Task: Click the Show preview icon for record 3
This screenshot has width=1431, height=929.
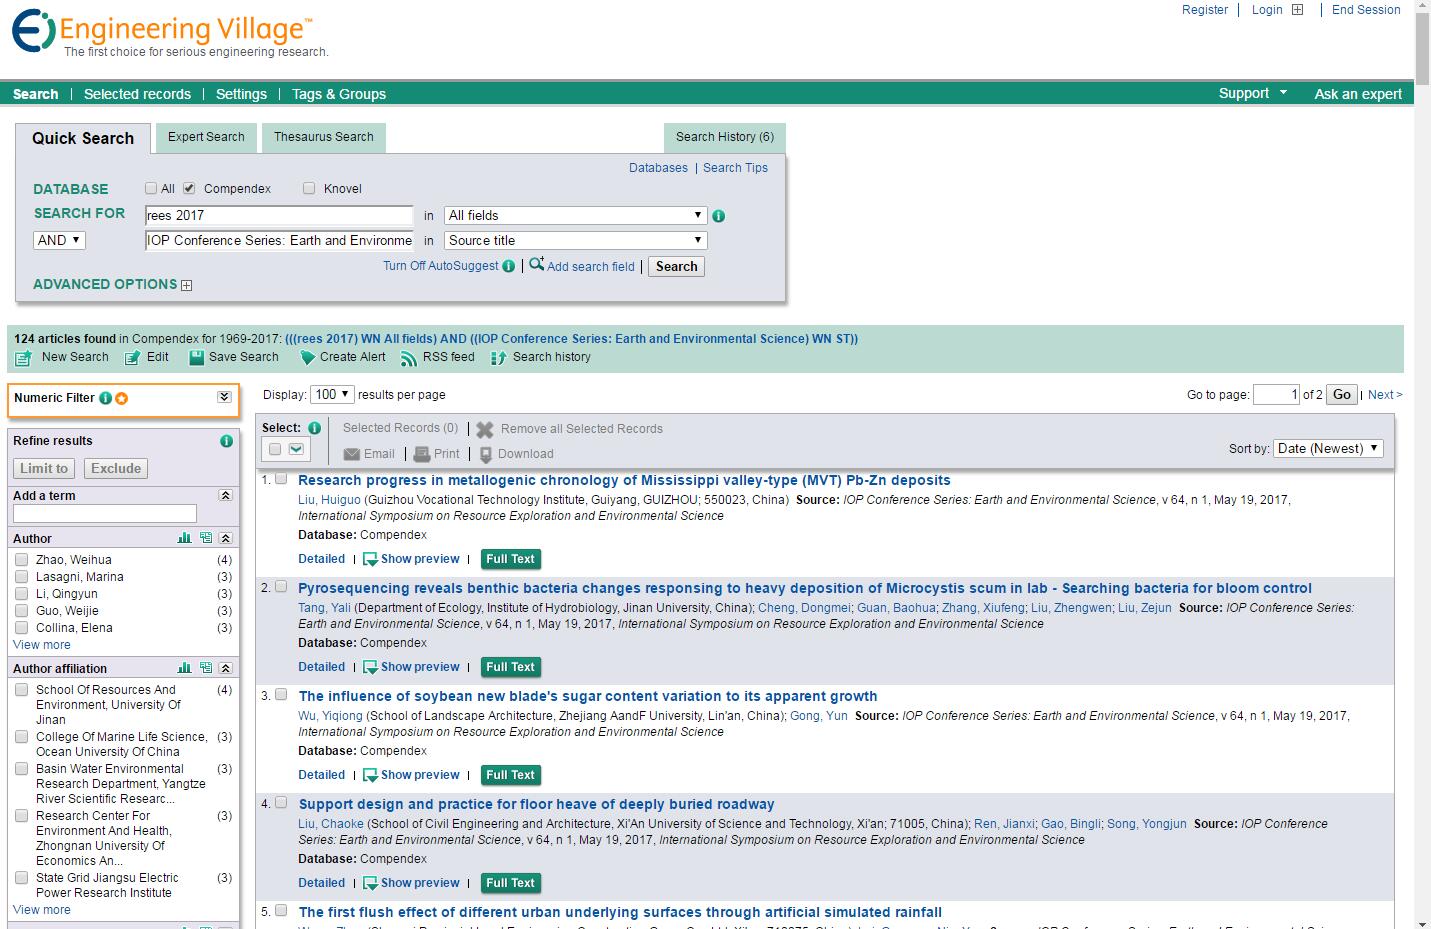Action: (370, 775)
